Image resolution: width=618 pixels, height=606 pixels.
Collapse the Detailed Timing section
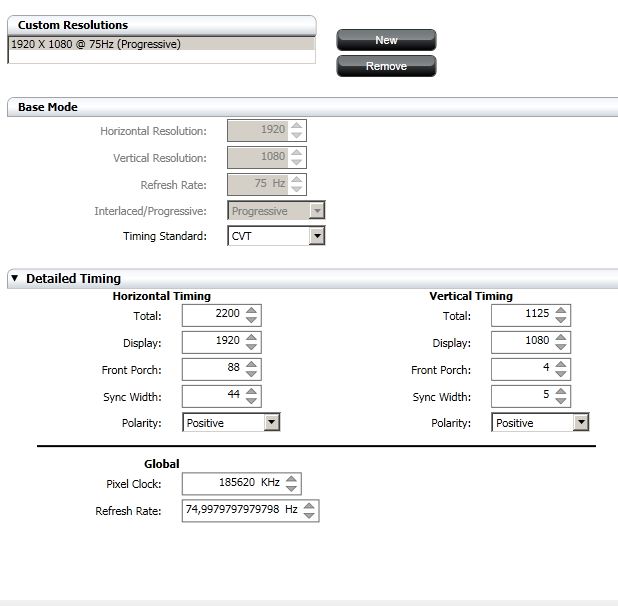15,278
